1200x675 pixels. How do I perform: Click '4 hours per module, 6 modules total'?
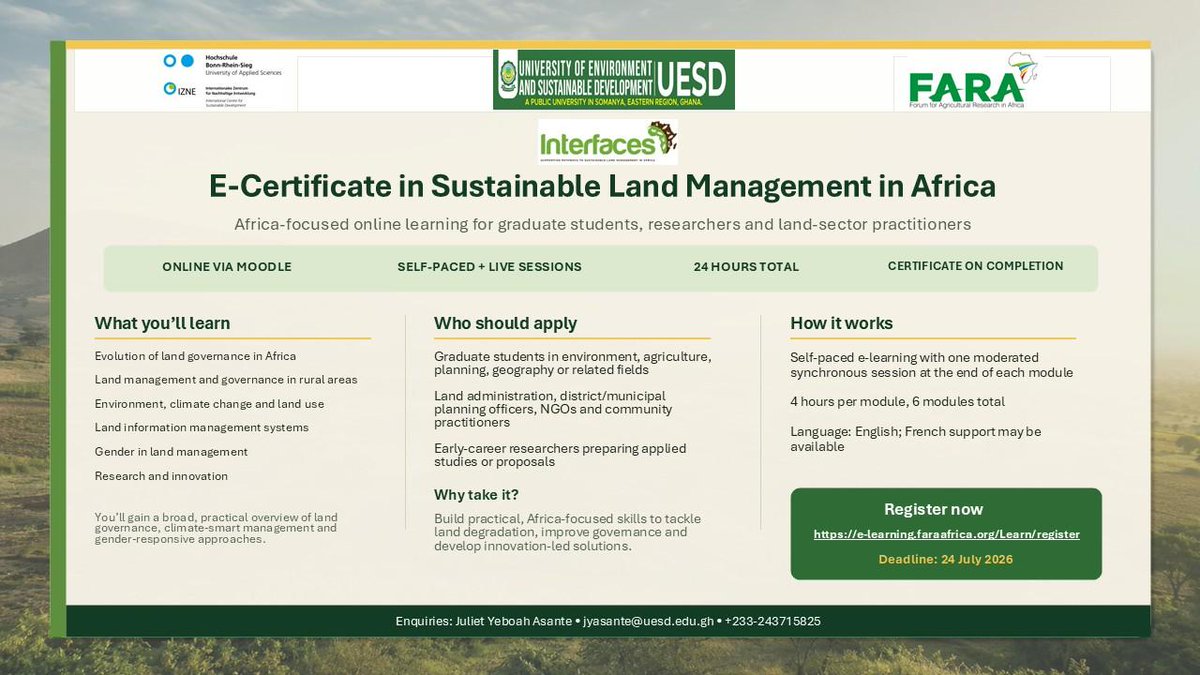point(897,402)
